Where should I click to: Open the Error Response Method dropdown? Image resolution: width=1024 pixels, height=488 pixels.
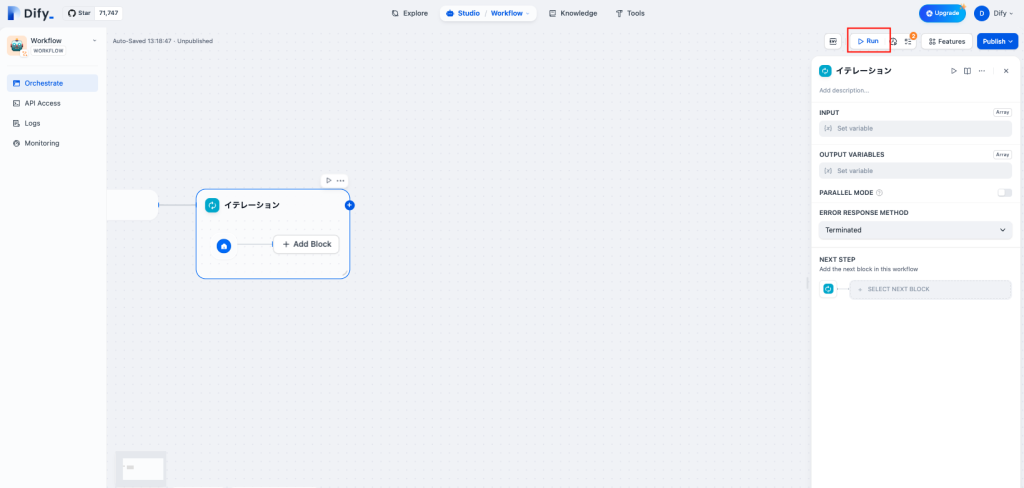pyautogui.click(x=915, y=230)
